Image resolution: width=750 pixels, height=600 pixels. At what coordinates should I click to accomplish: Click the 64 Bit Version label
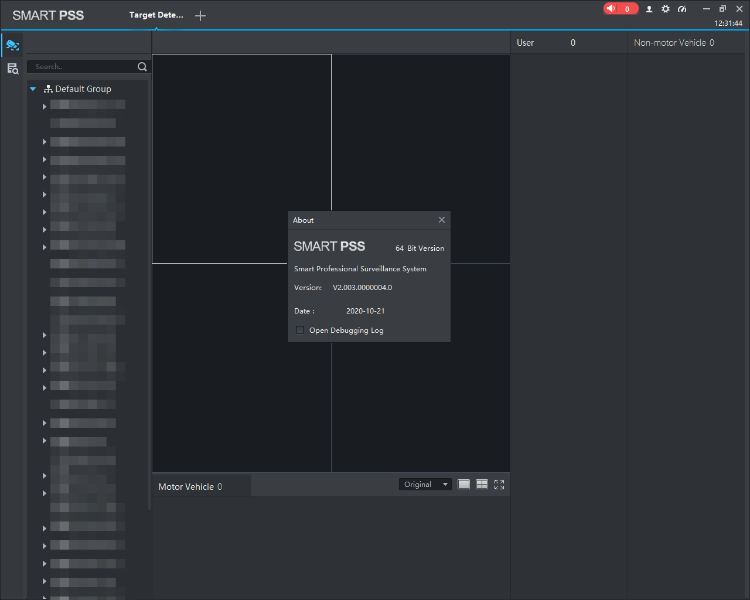coord(419,248)
